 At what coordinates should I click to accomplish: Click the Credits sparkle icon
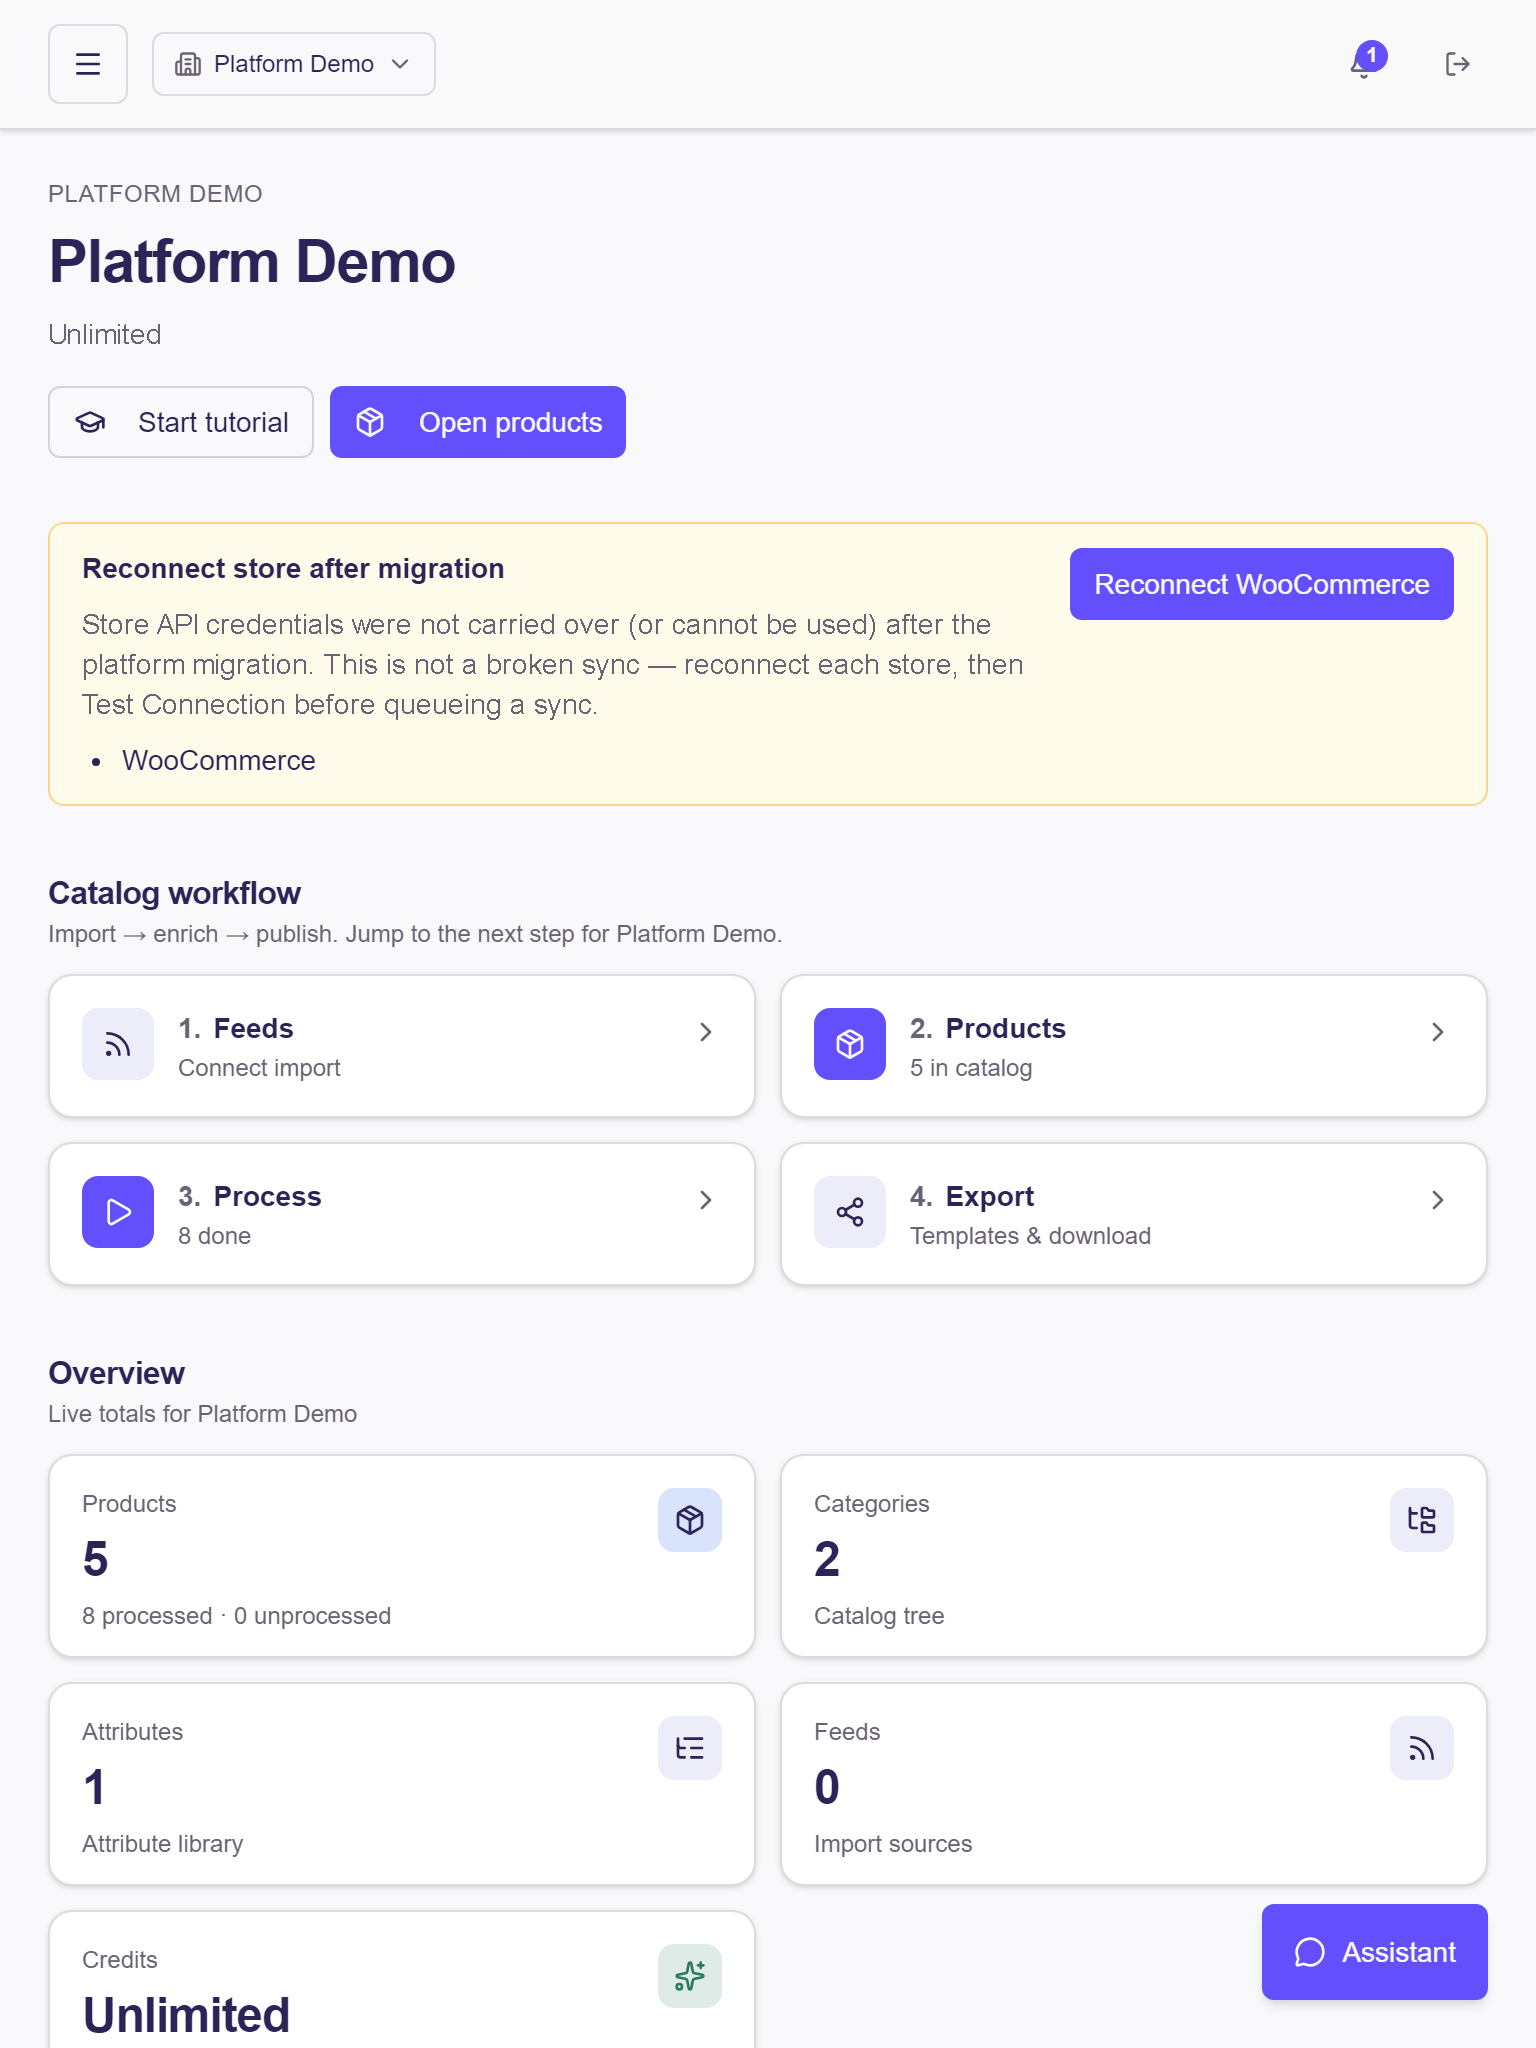pyautogui.click(x=690, y=1976)
